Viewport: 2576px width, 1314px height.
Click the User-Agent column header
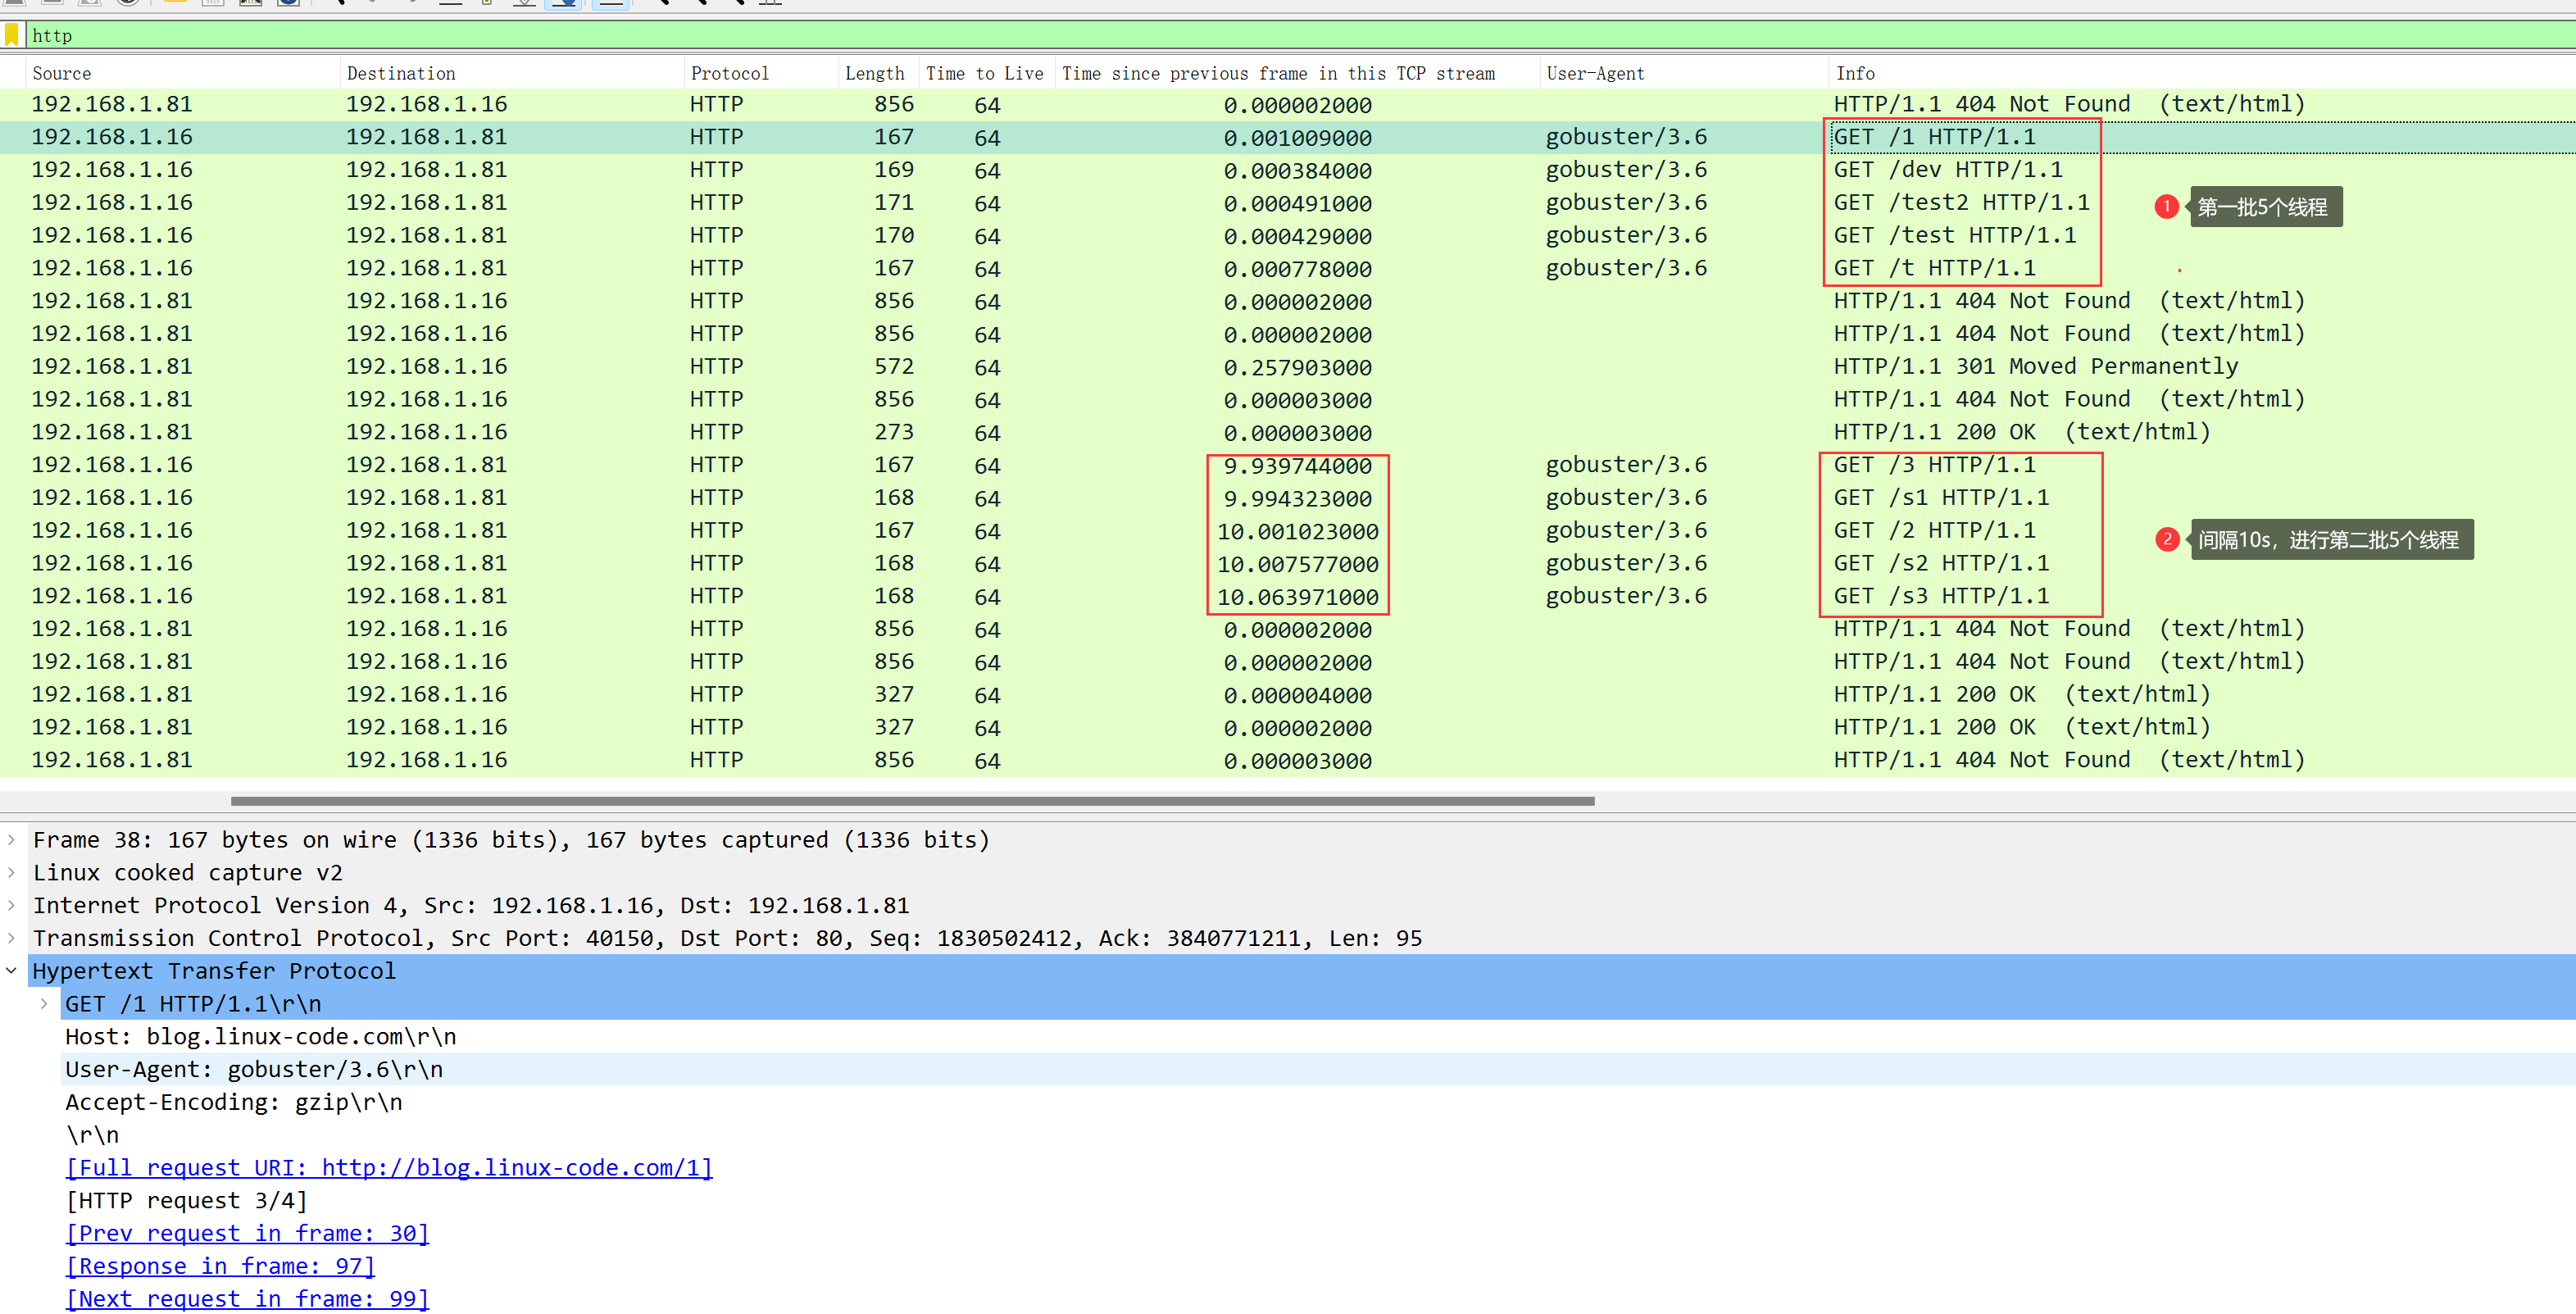tap(1684, 73)
